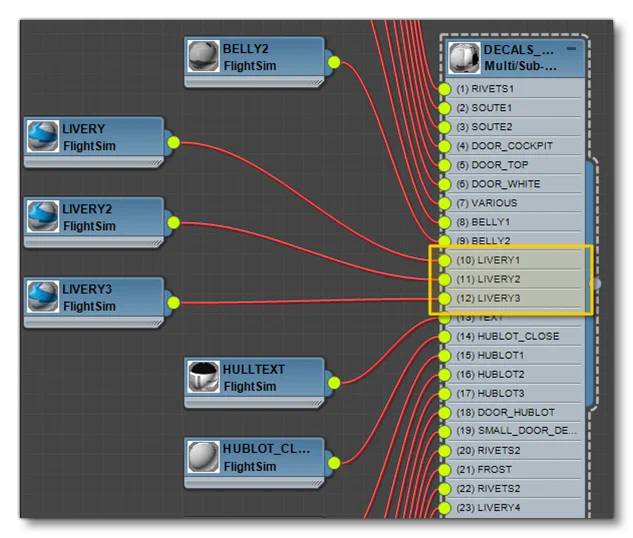Click input socket for (14) HUBLOT_CLOSE
This screenshot has width=633, height=538.
444,337
